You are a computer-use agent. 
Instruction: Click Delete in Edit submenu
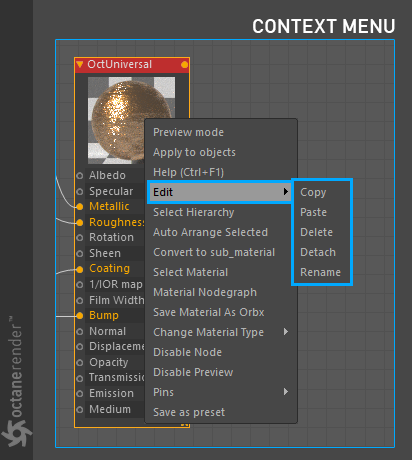point(322,232)
